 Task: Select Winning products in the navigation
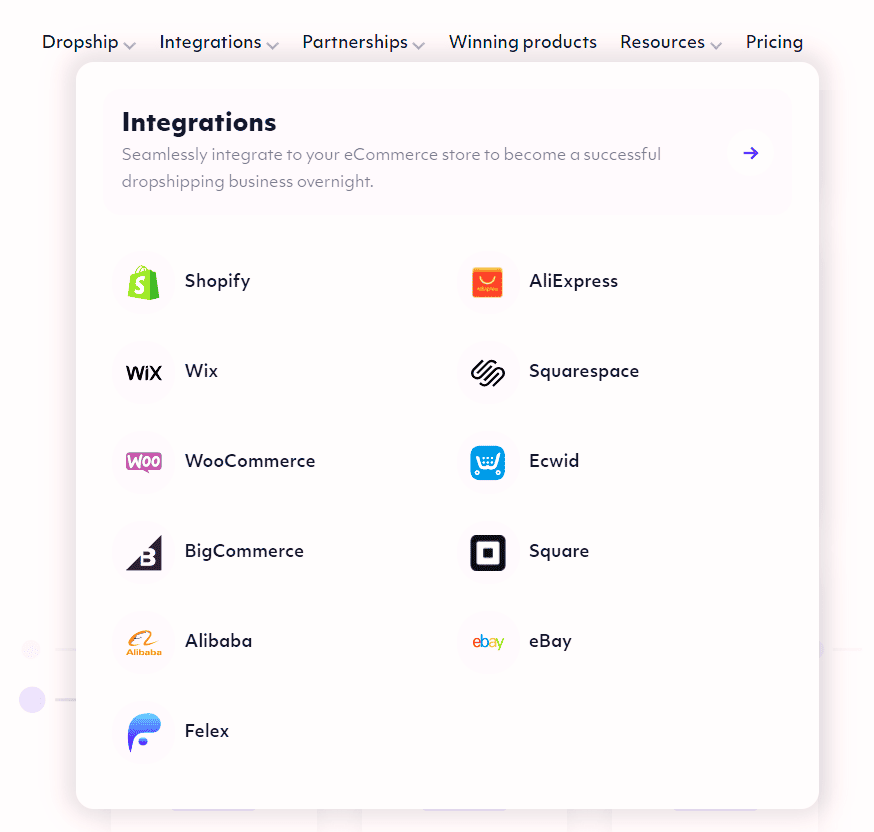pyautogui.click(x=523, y=42)
